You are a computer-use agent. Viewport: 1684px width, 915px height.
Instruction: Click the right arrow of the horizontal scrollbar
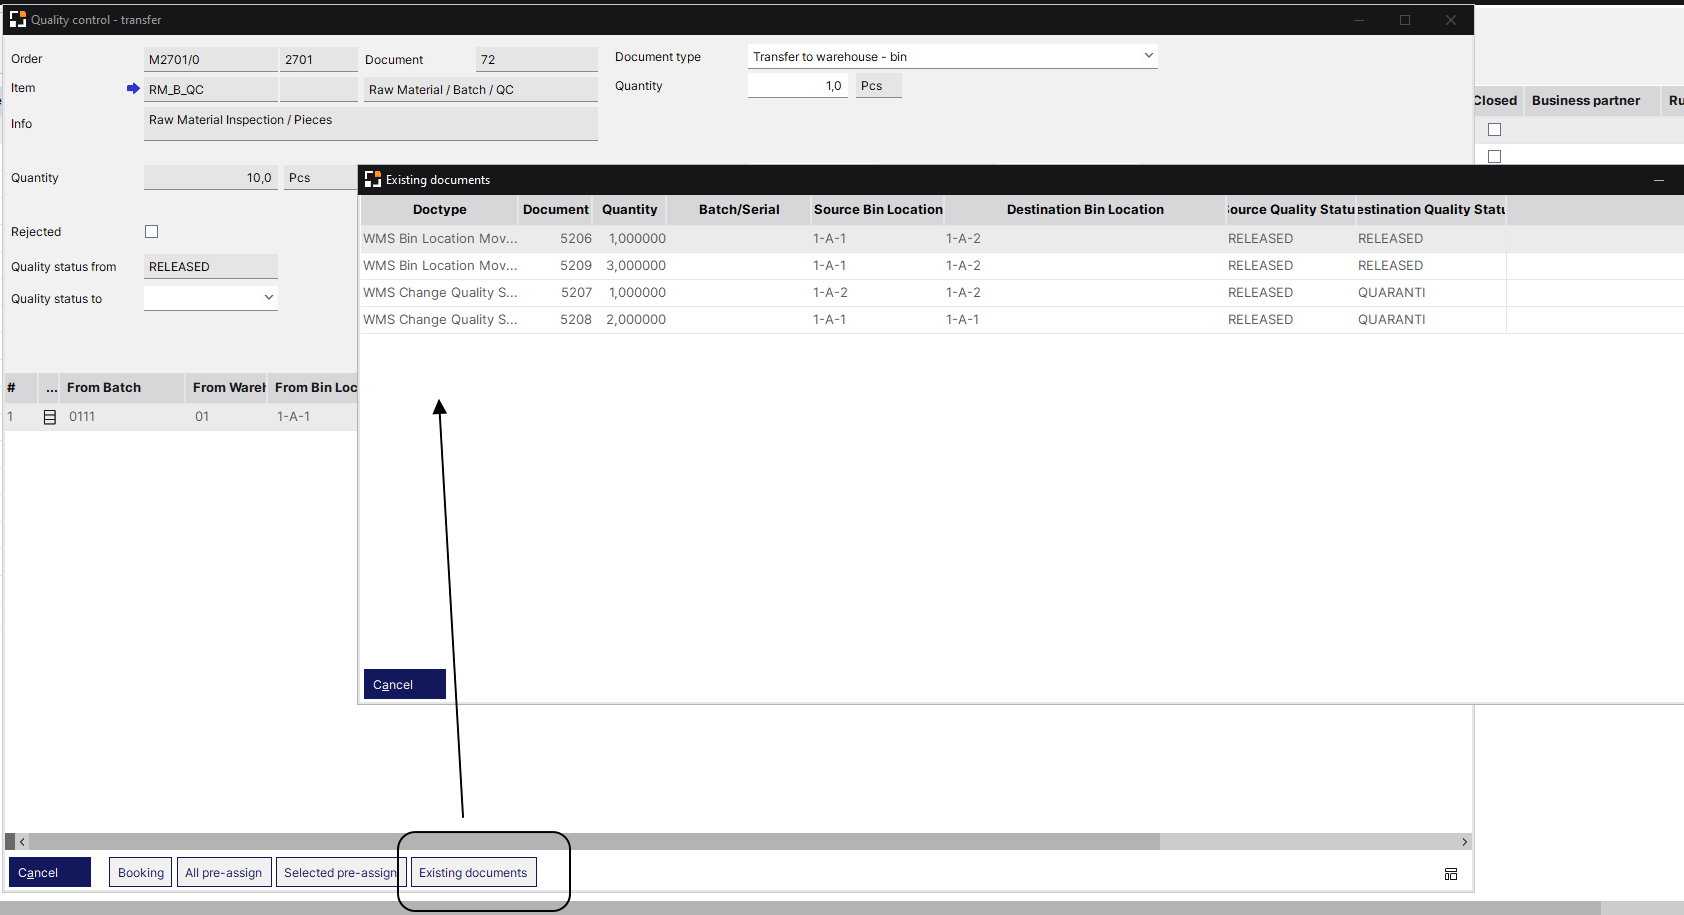[1464, 842]
